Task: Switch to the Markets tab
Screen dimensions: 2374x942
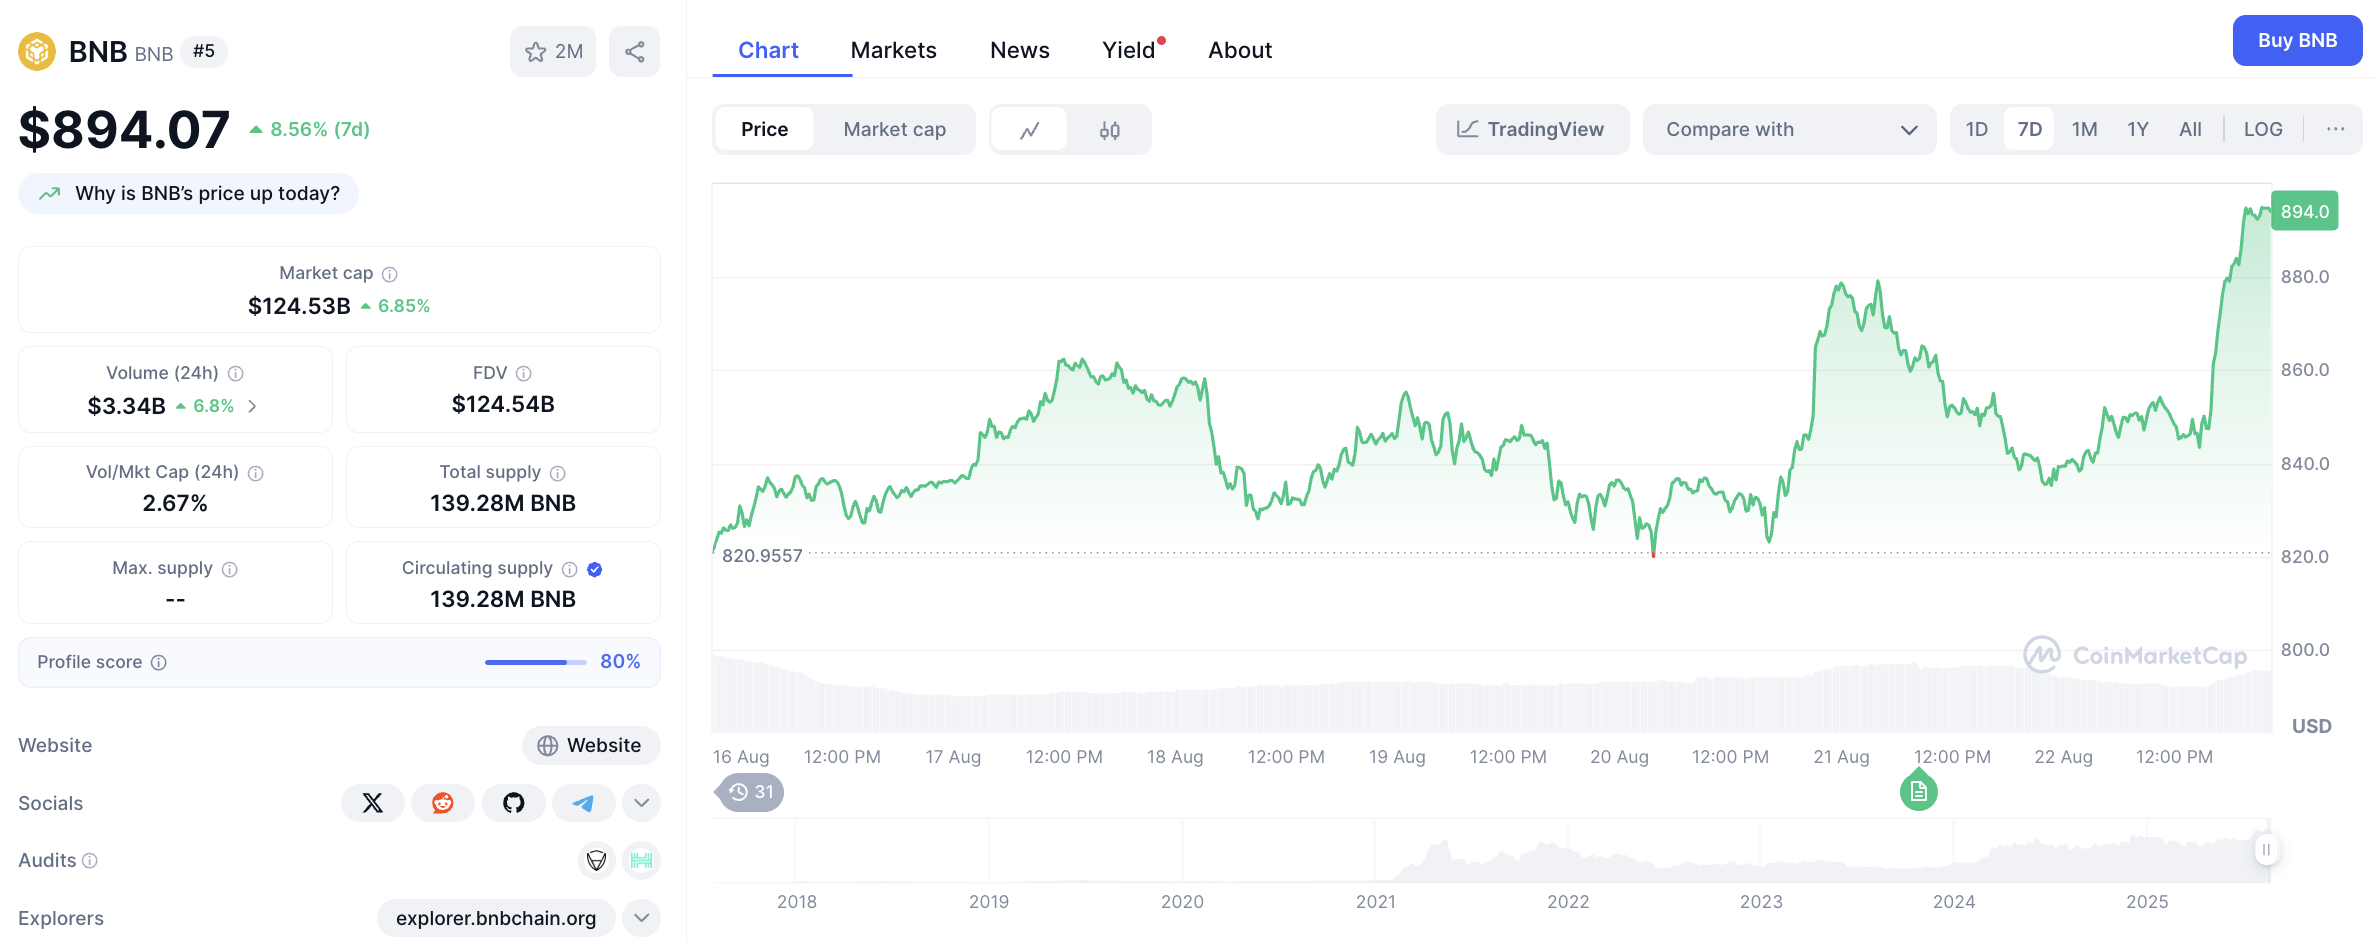Action: (x=893, y=50)
